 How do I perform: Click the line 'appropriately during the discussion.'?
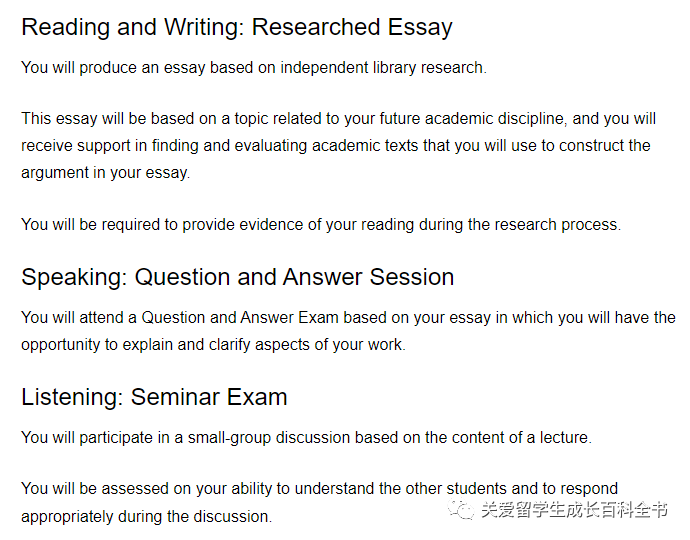pyautogui.click(x=147, y=516)
